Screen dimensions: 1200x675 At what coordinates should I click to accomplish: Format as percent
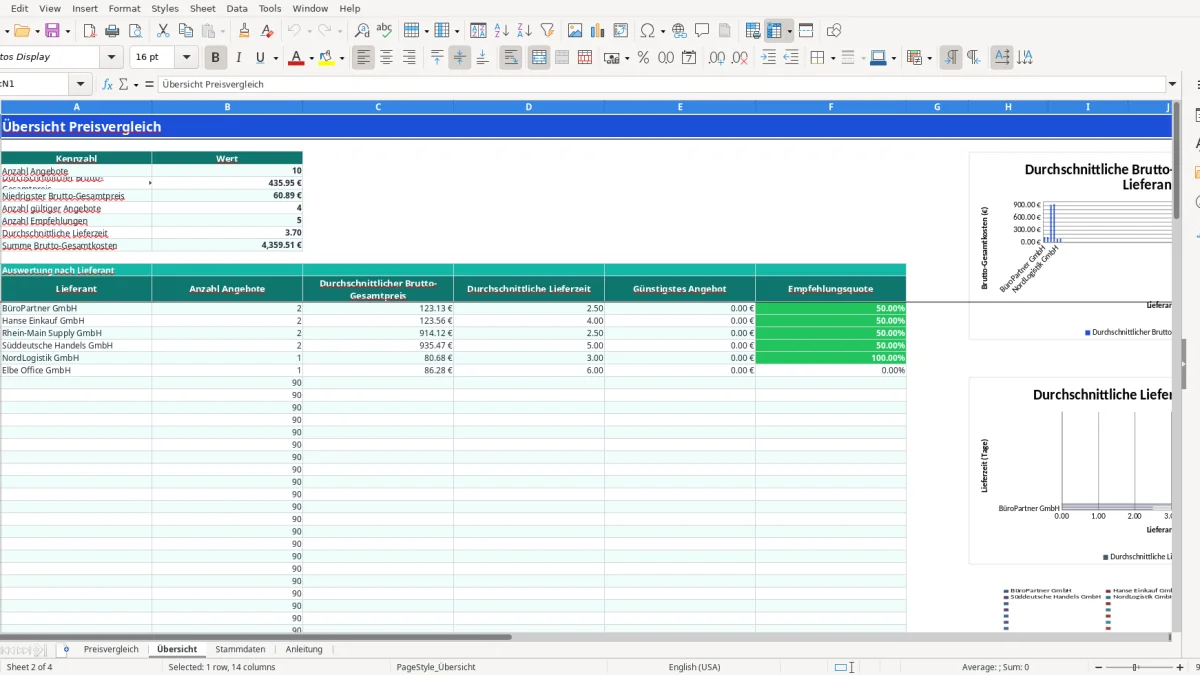pyautogui.click(x=643, y=58)
